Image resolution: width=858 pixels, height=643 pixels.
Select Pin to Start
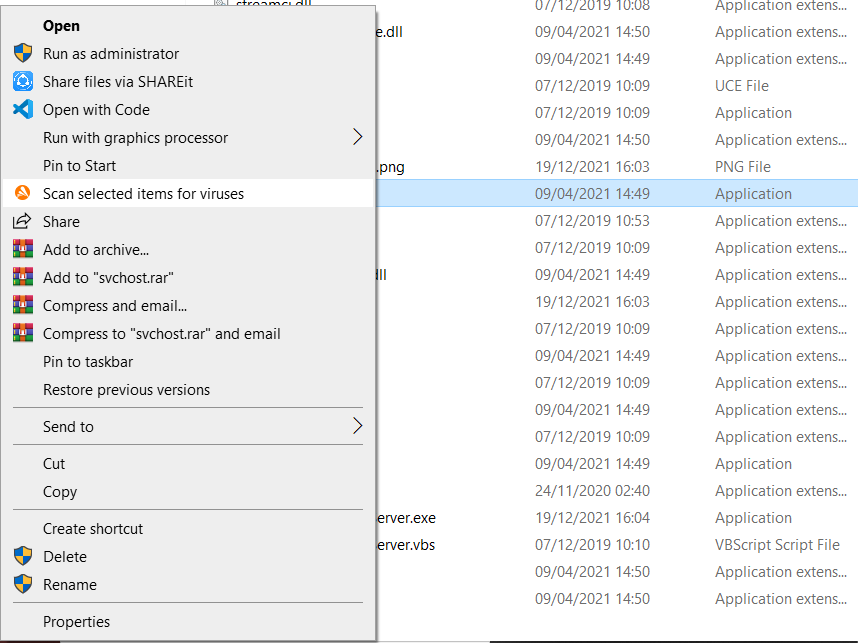[x=79, y=166]
